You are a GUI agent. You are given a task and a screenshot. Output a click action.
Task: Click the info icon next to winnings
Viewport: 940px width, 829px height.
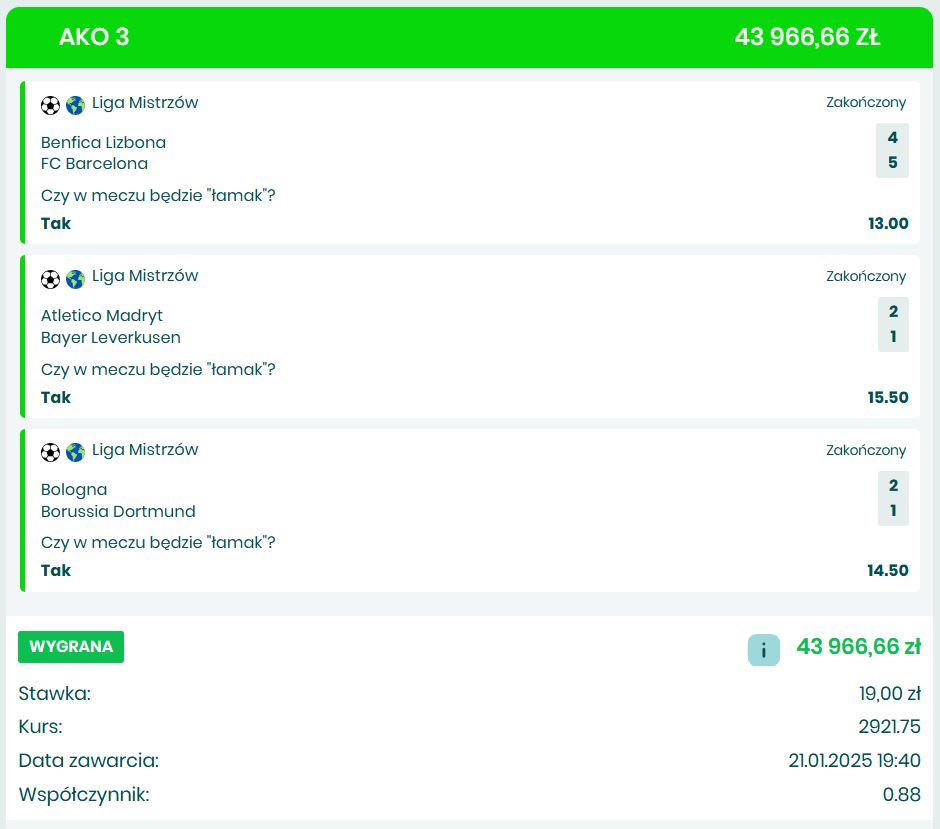coord(763,650)
